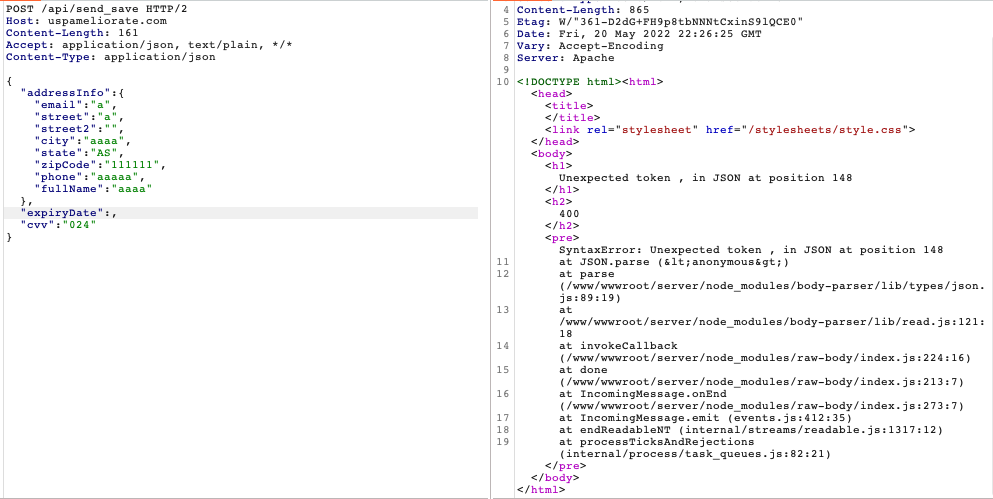Select the "city":"aaaa" line
Viewport: 993px width, 499px height.
83,141
